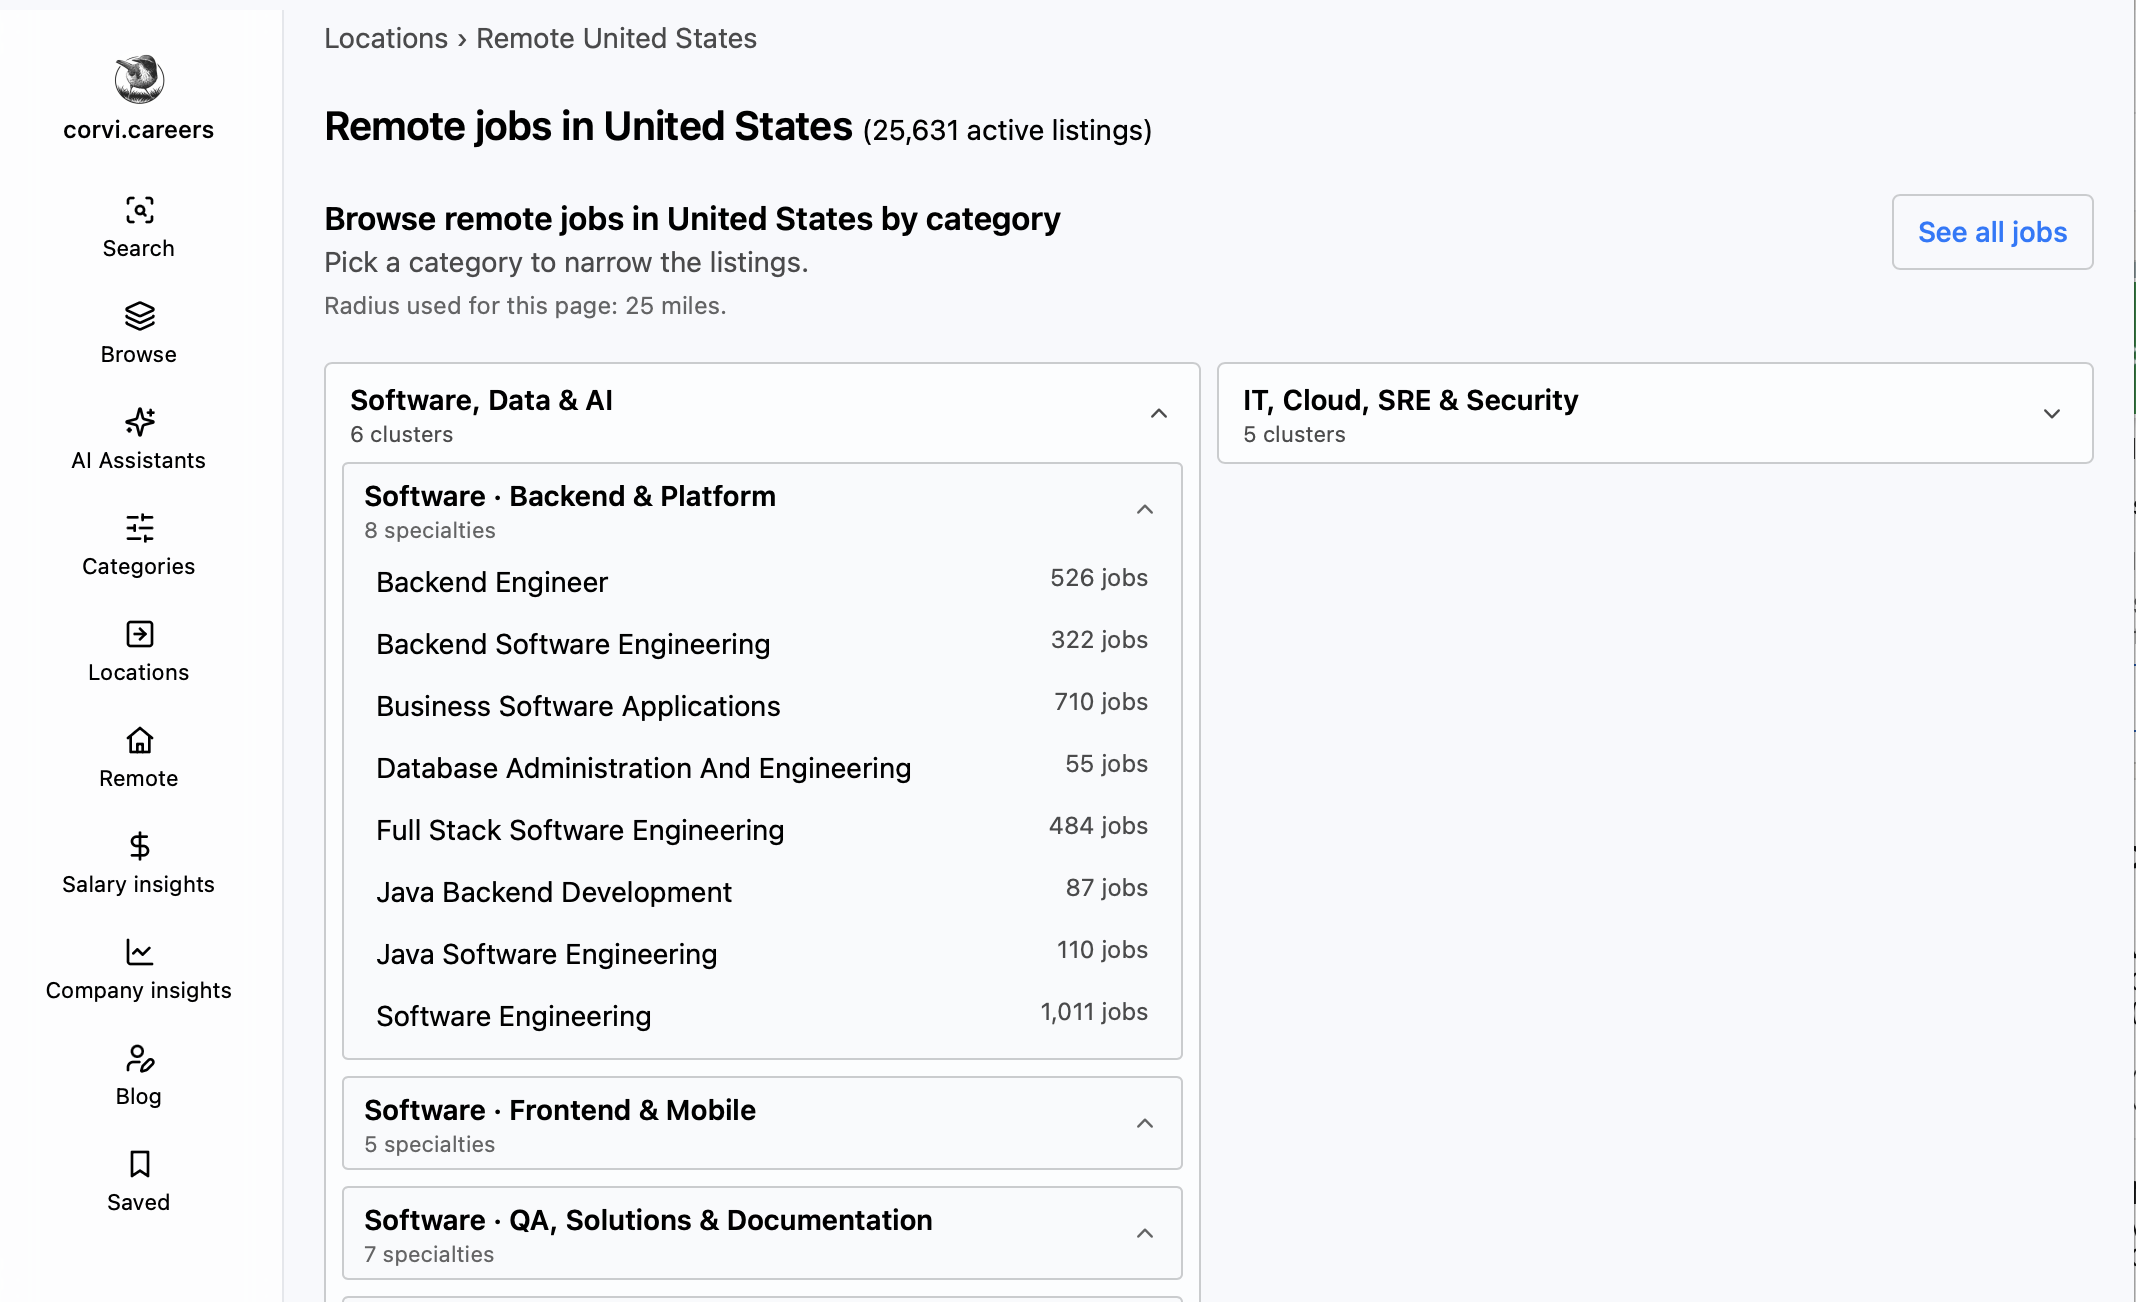Open the Blog icon

[139, 1058]
